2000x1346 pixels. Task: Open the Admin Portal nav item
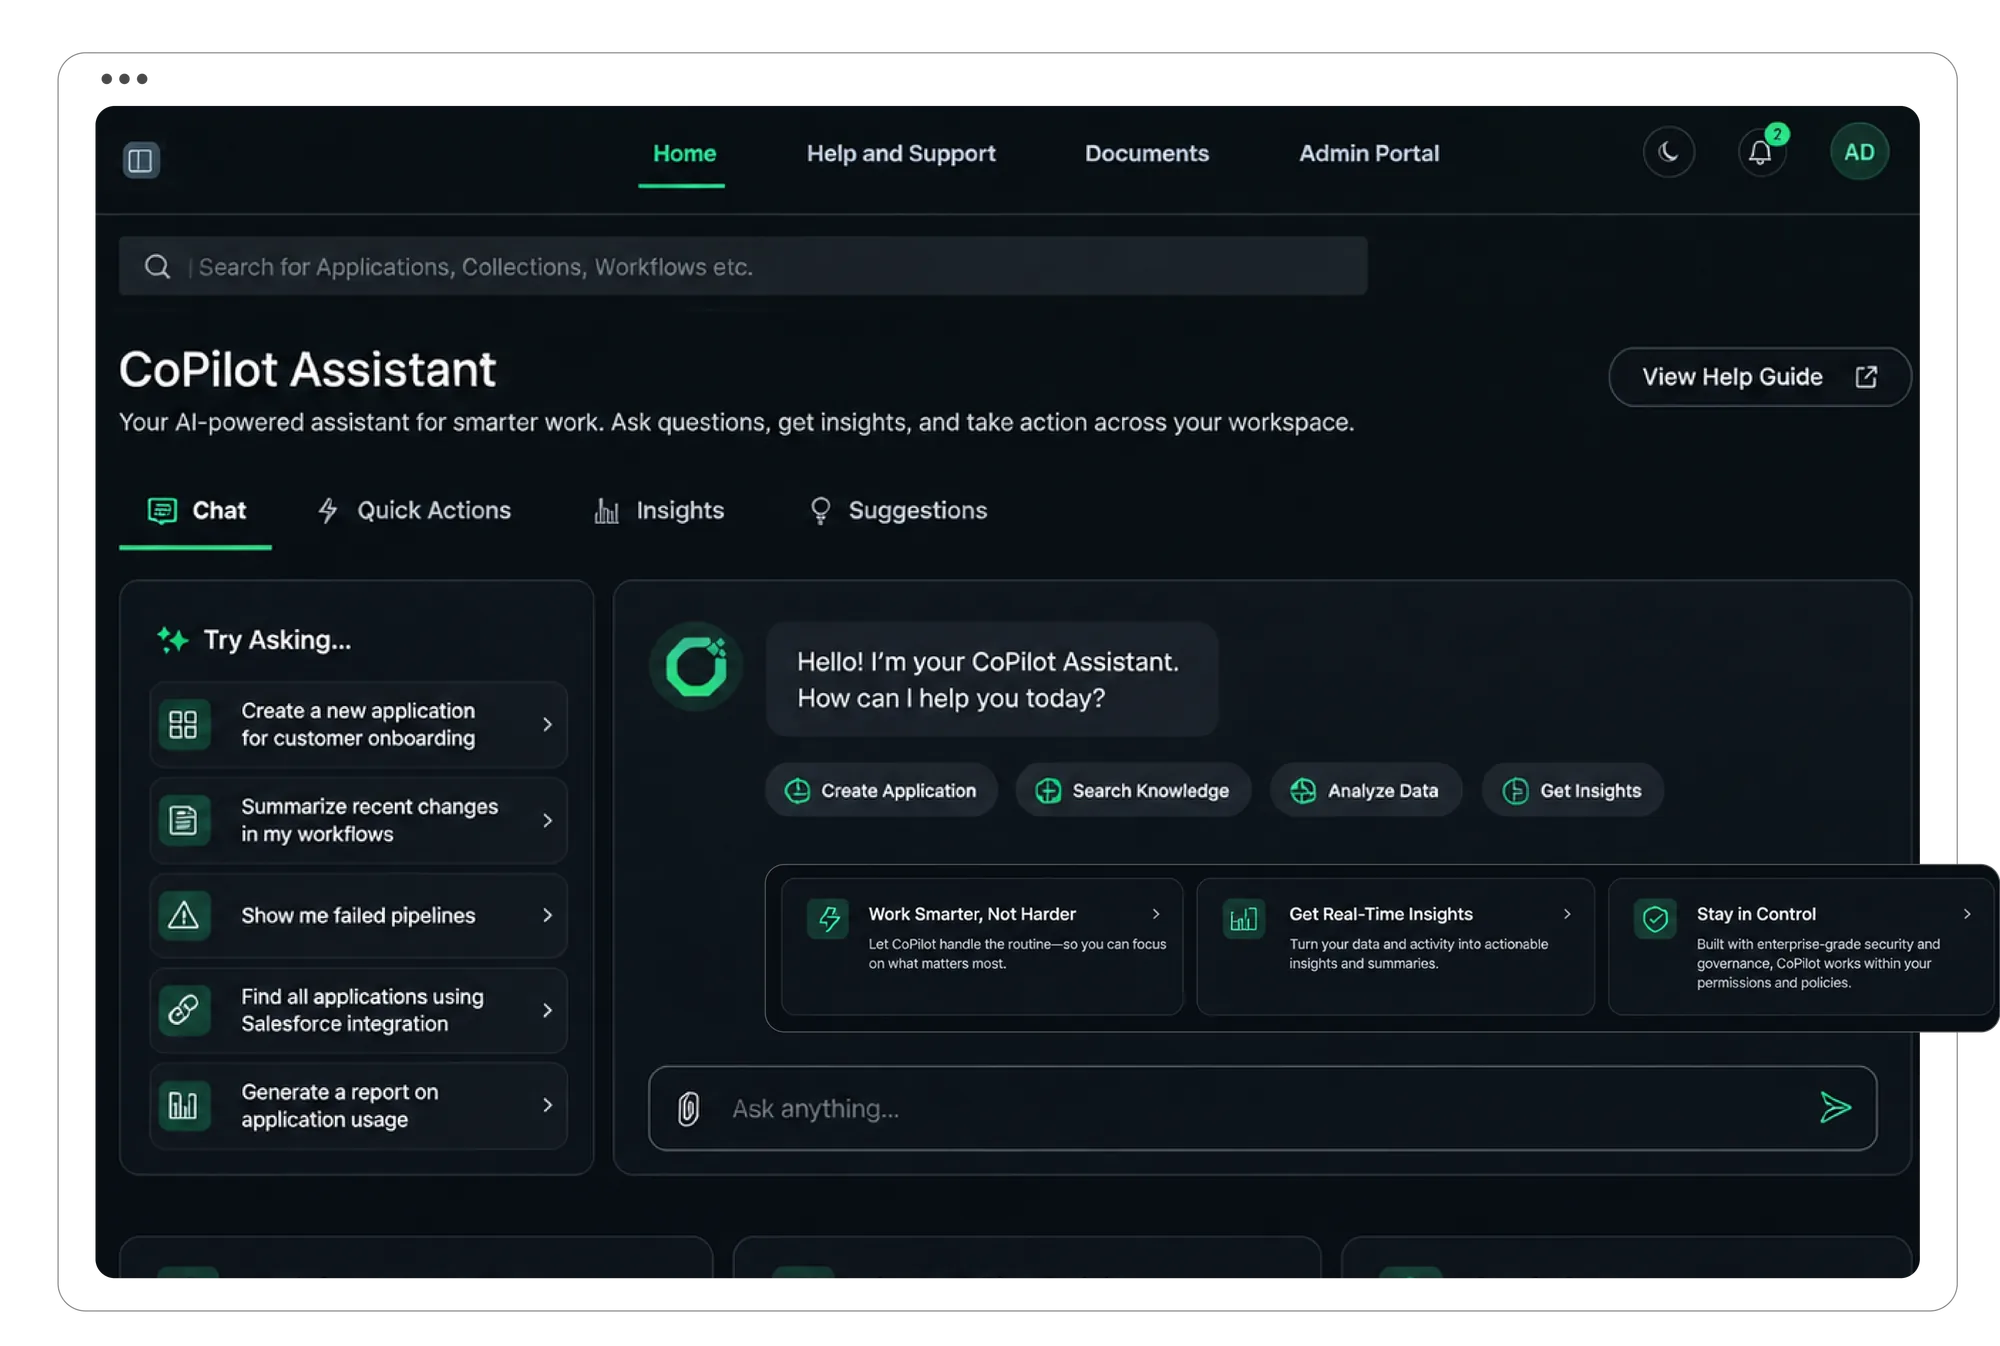(1369, 153)
